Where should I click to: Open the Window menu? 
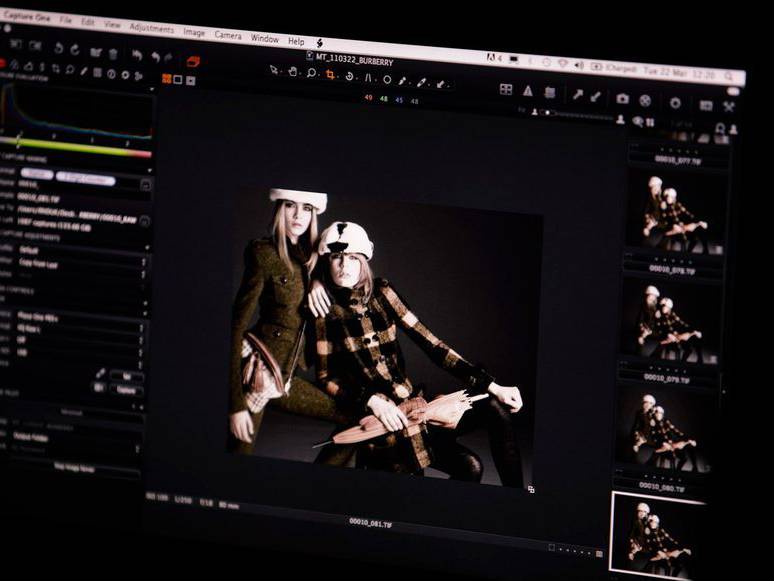(x=265, y=39)
